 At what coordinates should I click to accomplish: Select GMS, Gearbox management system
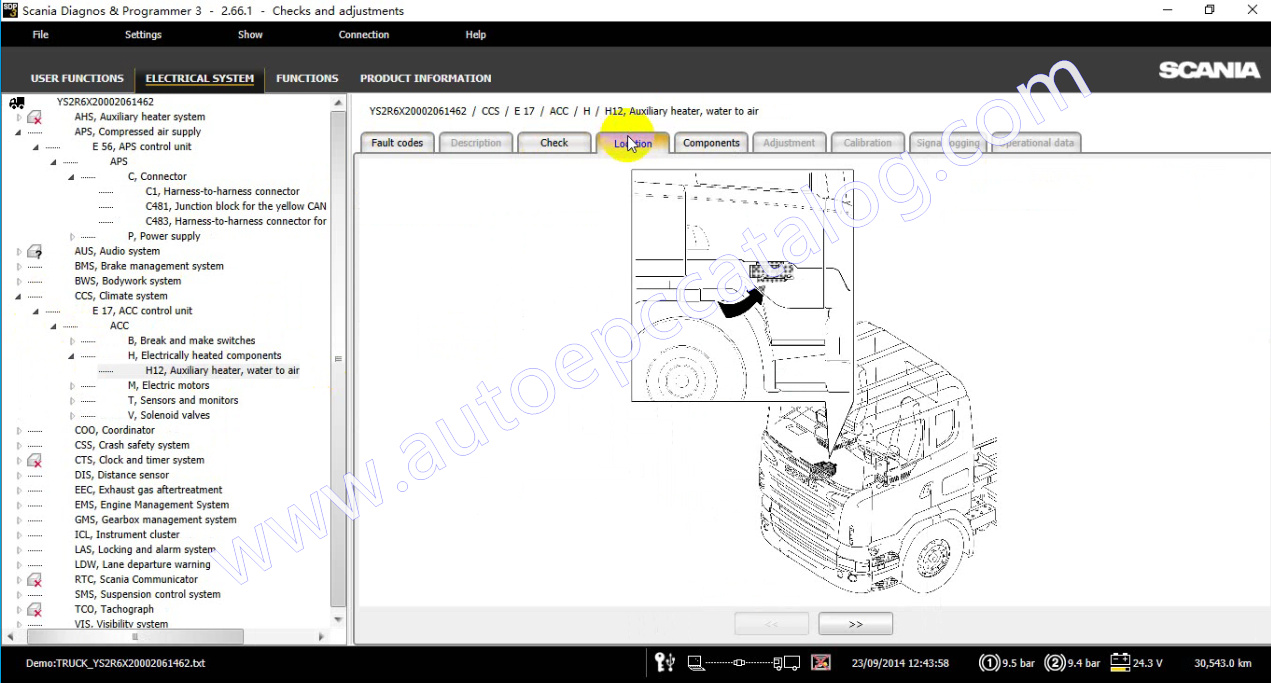[155, 520]
